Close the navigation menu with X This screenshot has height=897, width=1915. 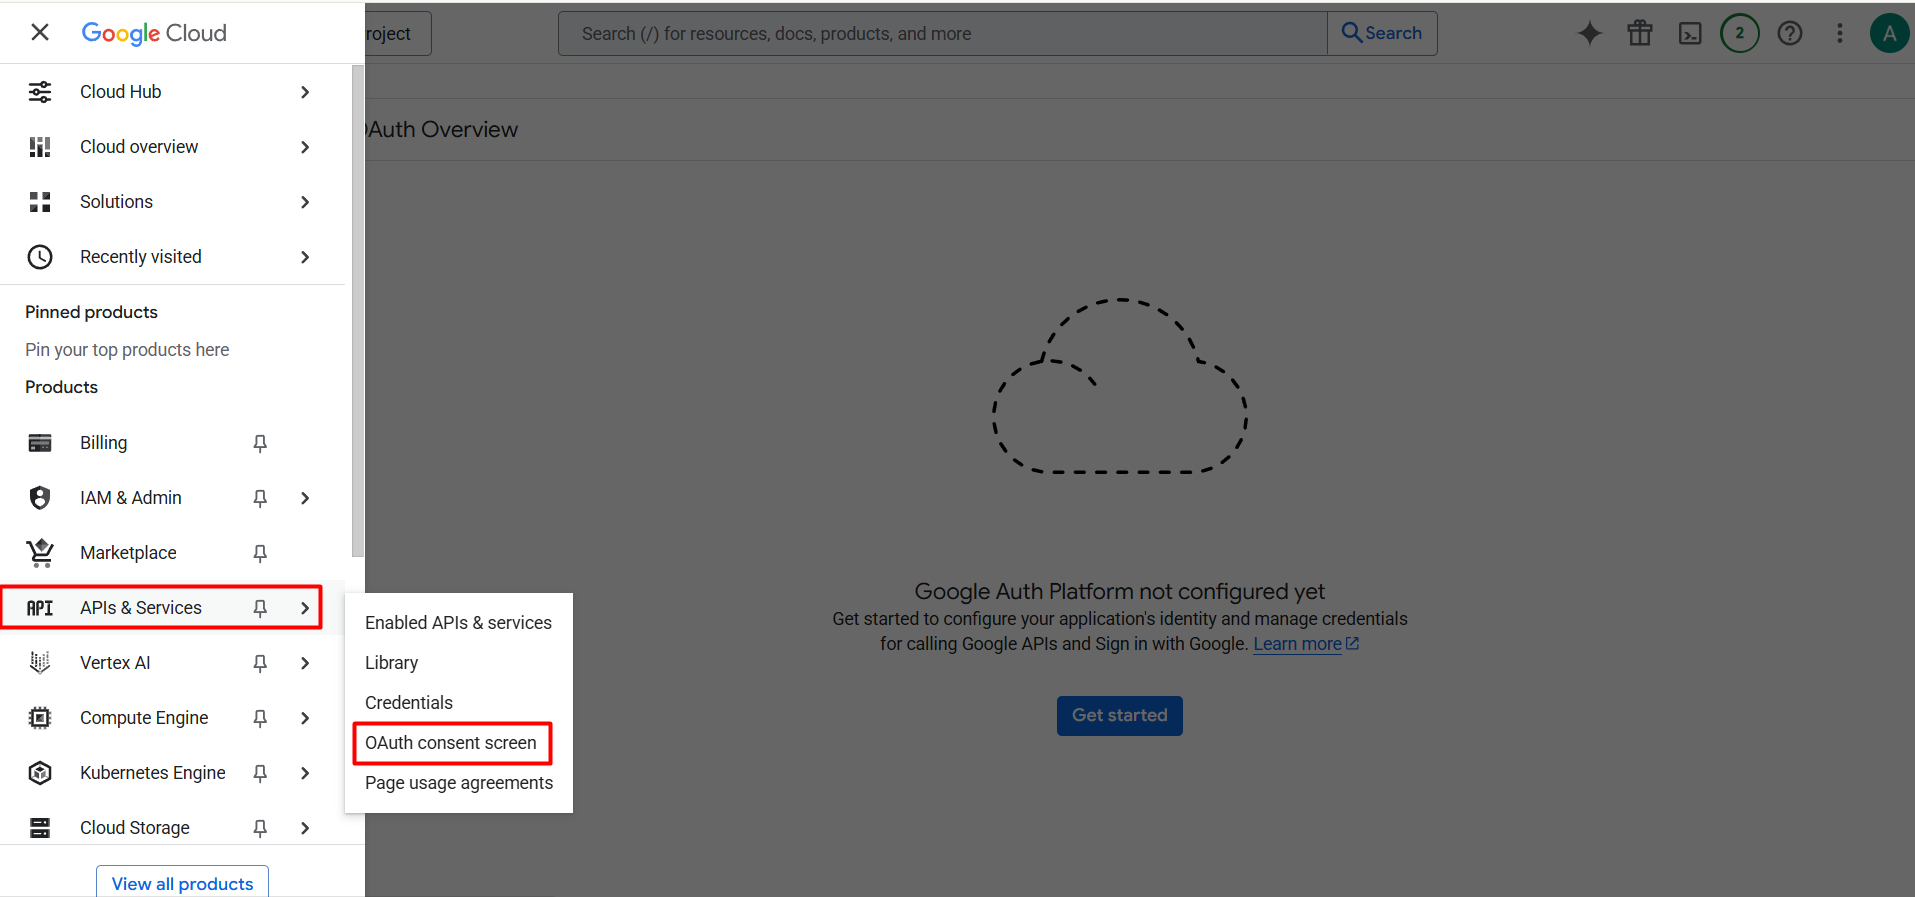pos(40,32)
